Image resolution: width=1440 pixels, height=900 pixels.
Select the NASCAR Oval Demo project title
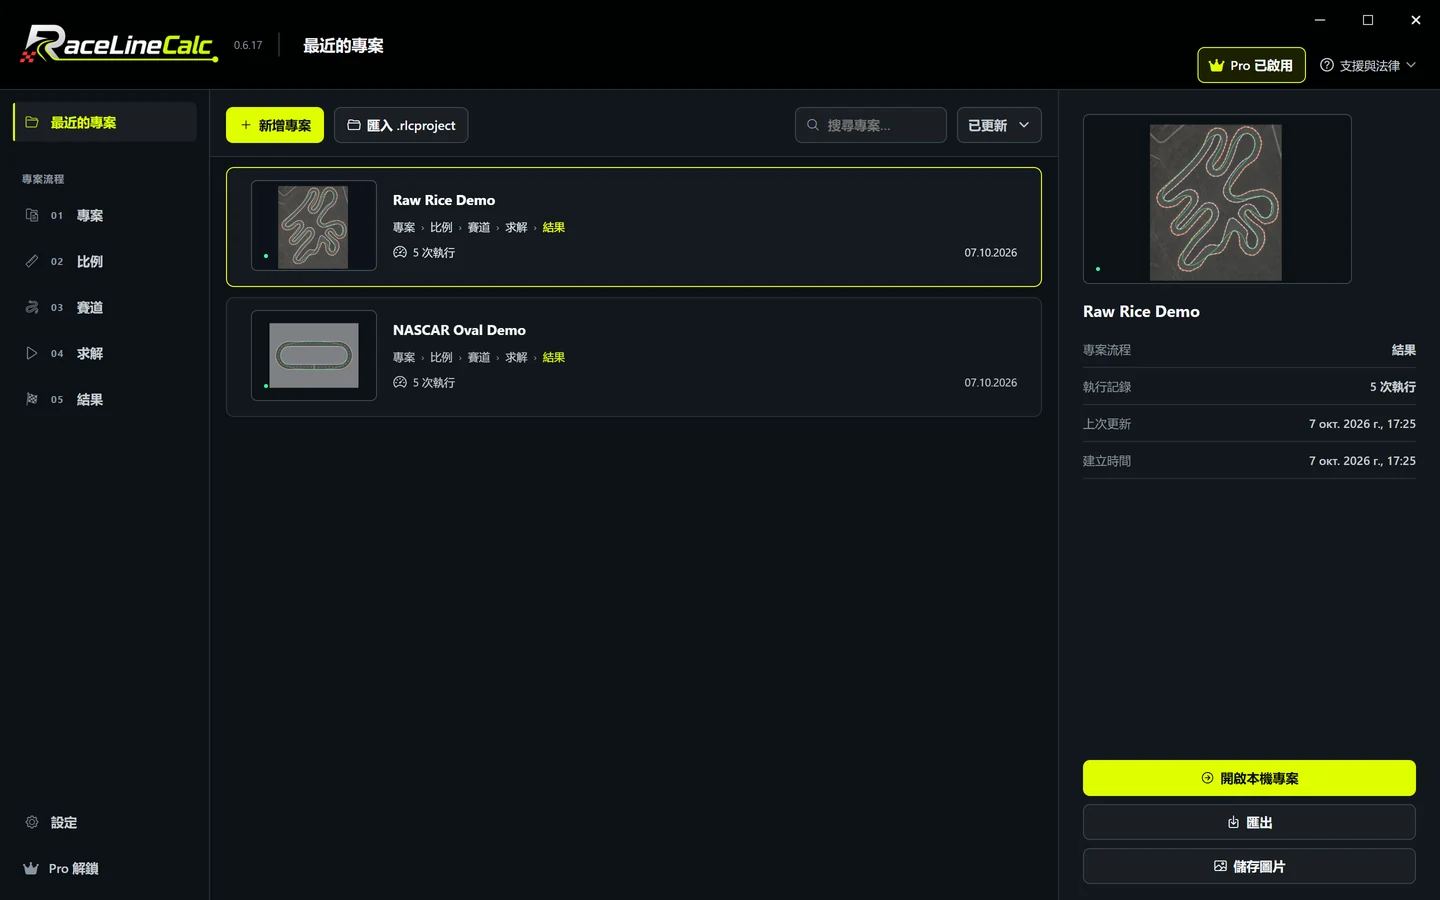point(459,330)
